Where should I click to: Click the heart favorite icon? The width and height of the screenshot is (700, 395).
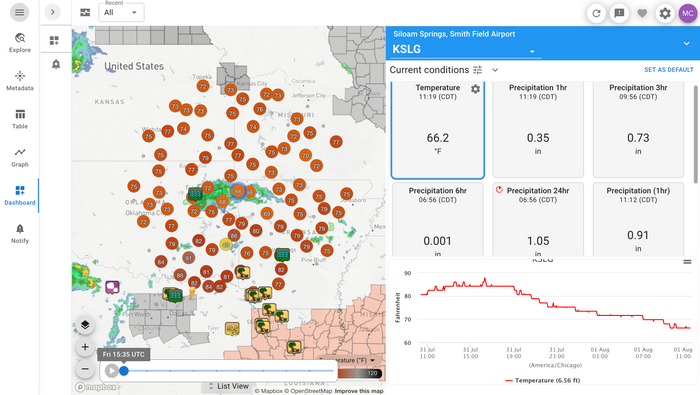(642, 13)
